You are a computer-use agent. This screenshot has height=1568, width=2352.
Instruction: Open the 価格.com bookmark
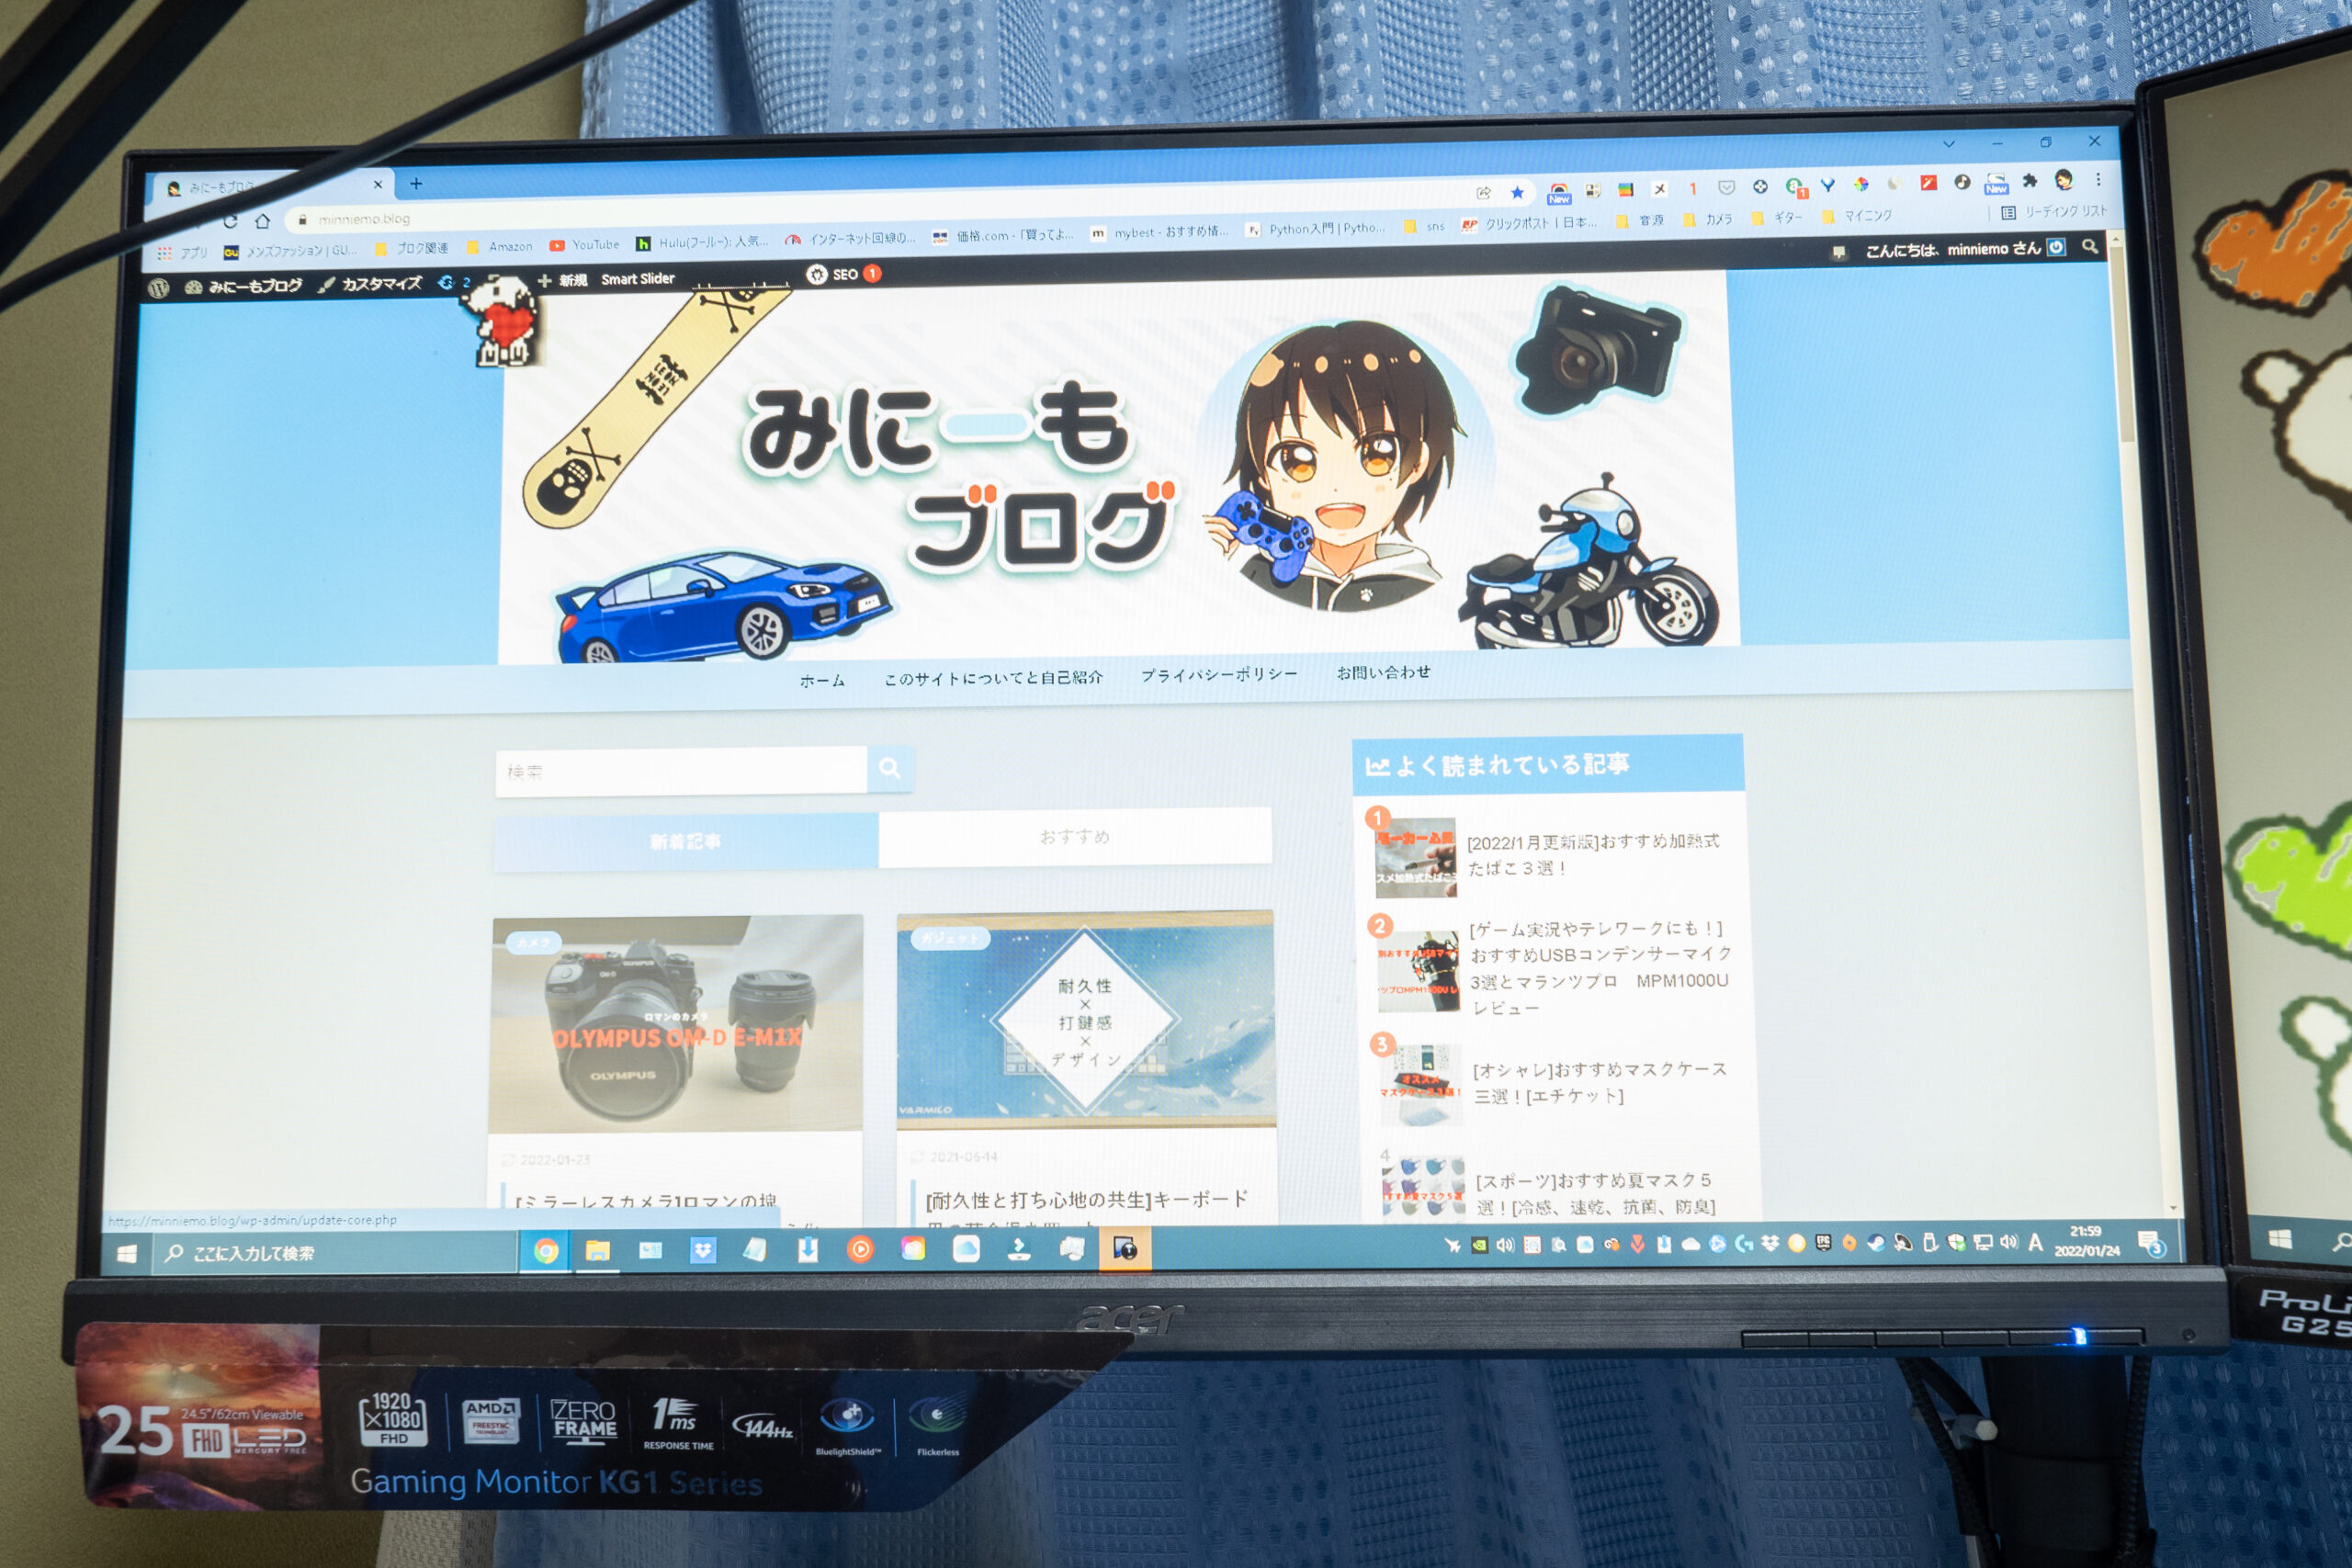(1003, 236)
